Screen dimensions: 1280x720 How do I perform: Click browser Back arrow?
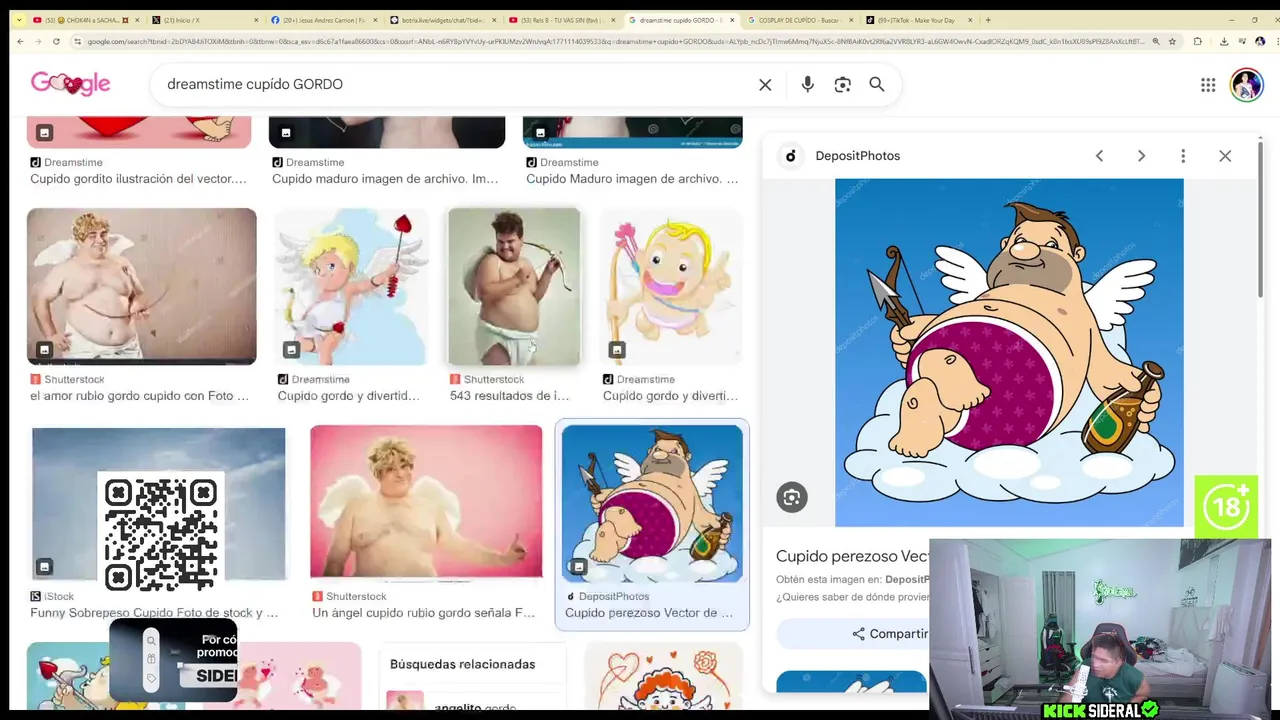coord(19,41)
